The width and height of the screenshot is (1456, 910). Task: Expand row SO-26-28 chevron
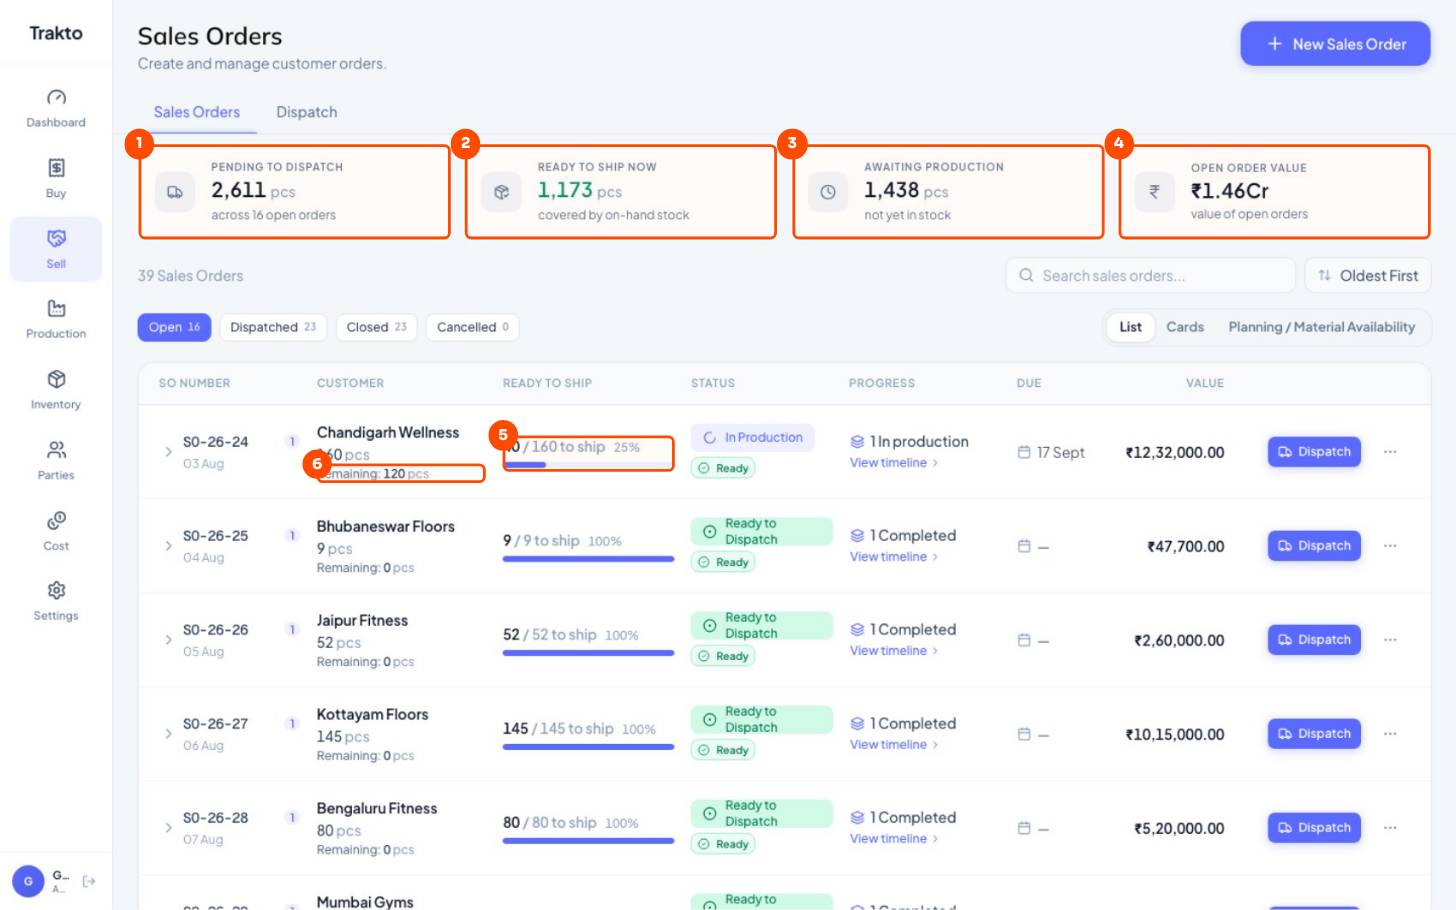tap(168, 828)
